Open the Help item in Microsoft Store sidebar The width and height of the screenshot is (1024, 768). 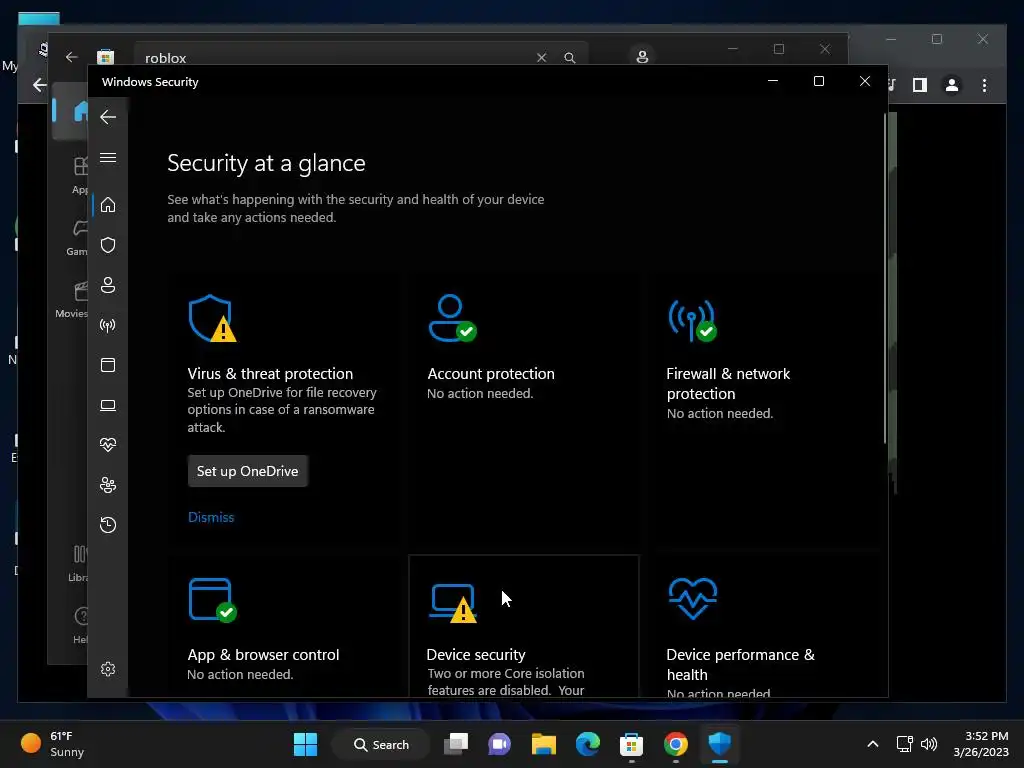click(x=80, y=624)
